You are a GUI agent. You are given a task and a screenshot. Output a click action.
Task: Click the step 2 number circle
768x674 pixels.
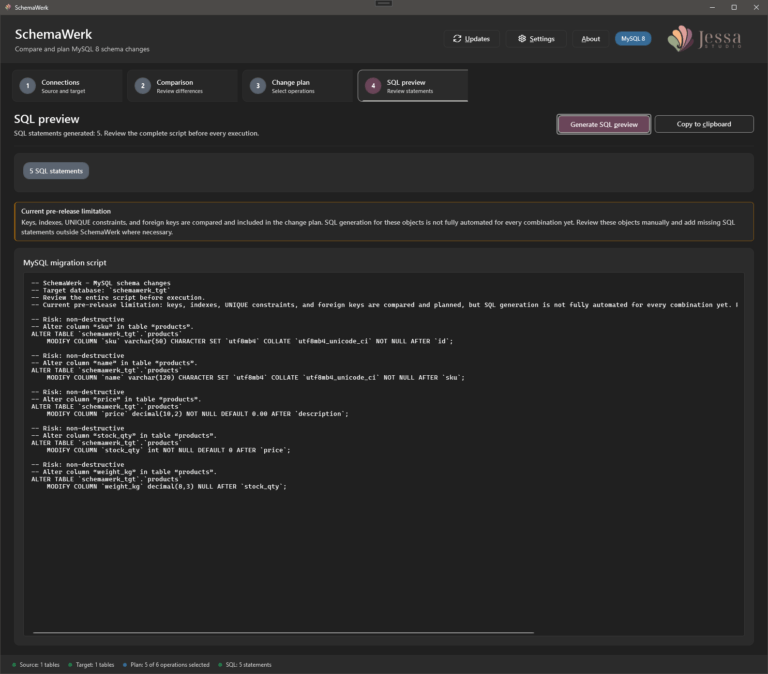[143, 86]
